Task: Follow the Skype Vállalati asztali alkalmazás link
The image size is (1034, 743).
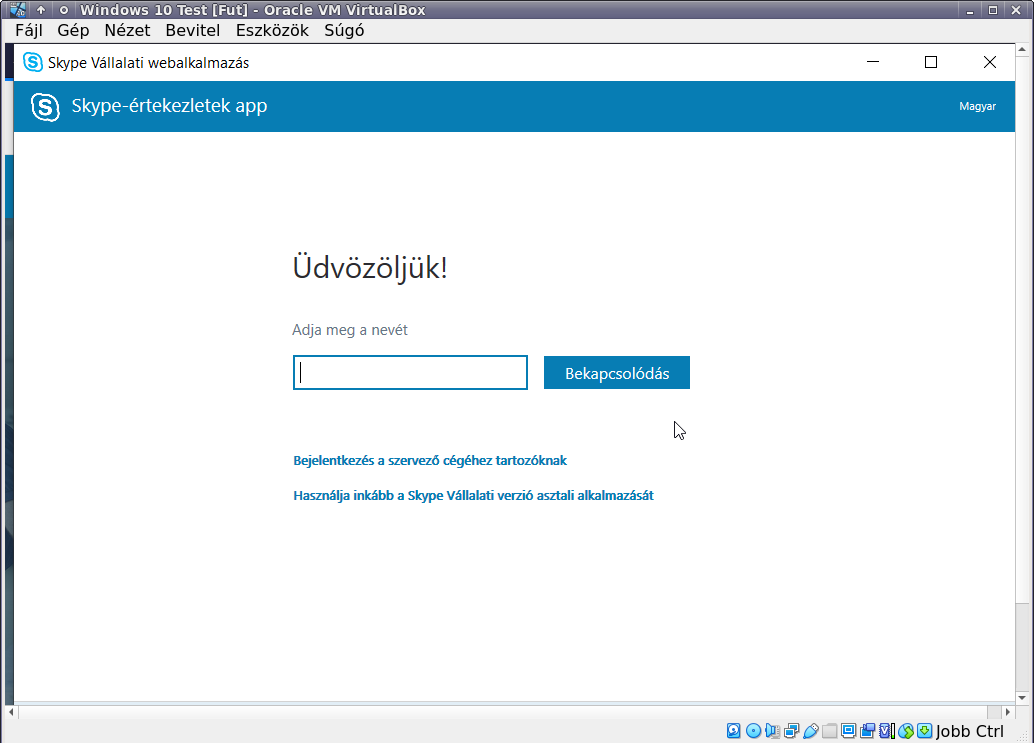Action: click(473, 495)
